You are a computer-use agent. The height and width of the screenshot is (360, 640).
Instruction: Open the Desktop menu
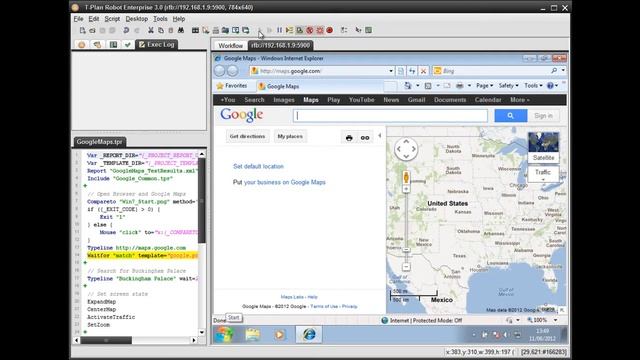[x=137, y=19]
